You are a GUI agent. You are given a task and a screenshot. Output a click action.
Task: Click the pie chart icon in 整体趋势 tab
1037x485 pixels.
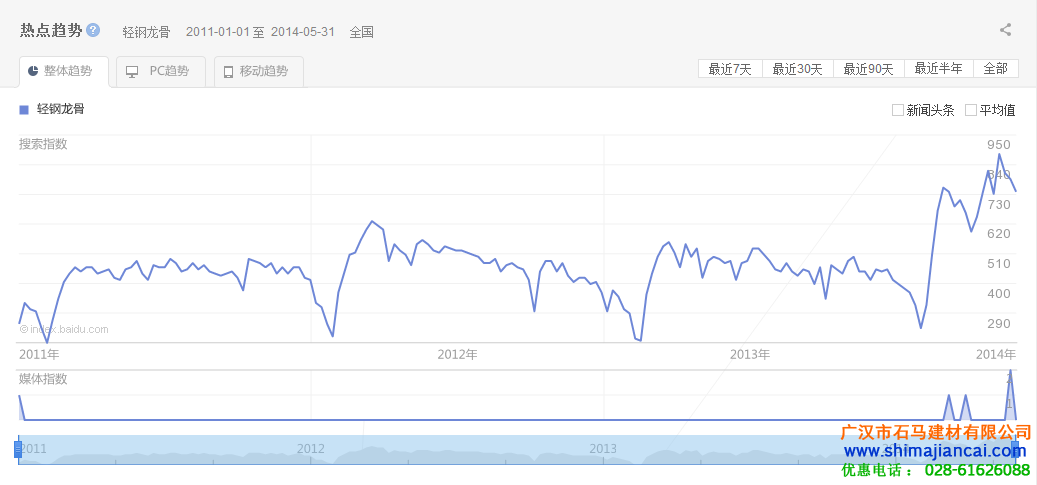pos(33,71)
